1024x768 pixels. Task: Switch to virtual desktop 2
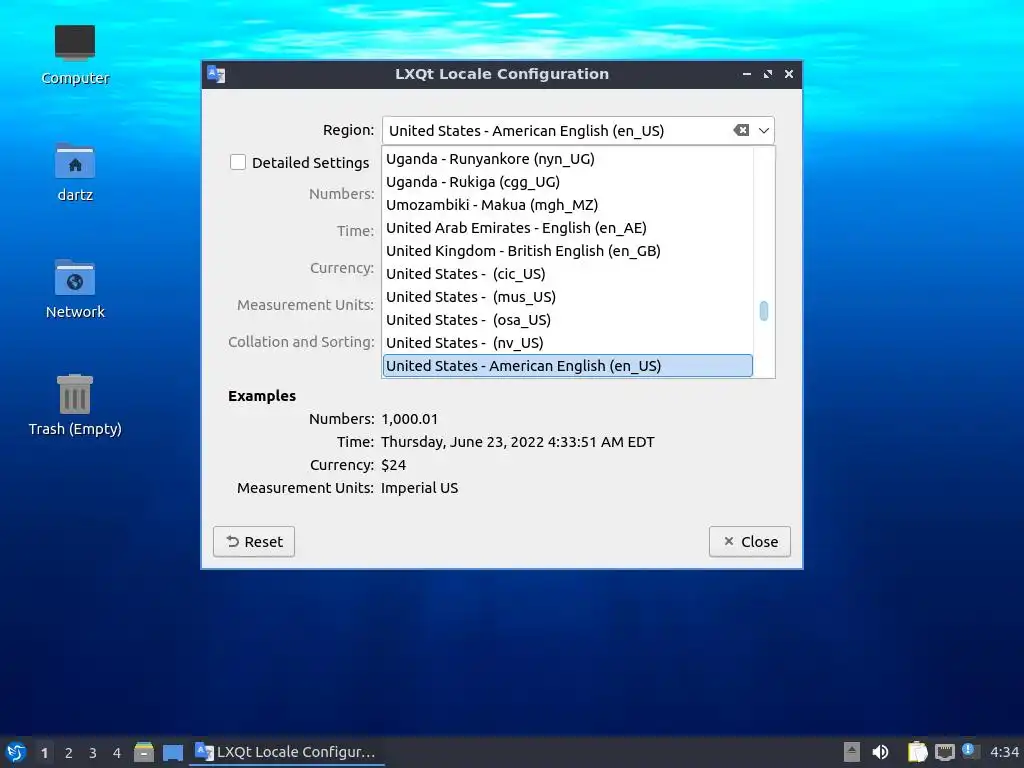69,753
